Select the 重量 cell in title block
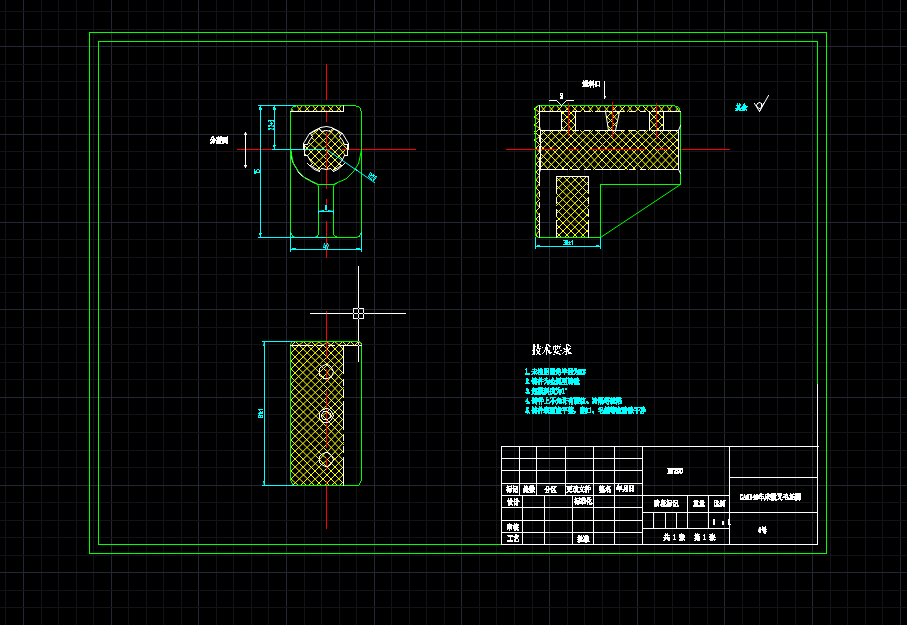The height and width of the screenshot is (625, 907). pyautogui.click(x=699, y=503)
